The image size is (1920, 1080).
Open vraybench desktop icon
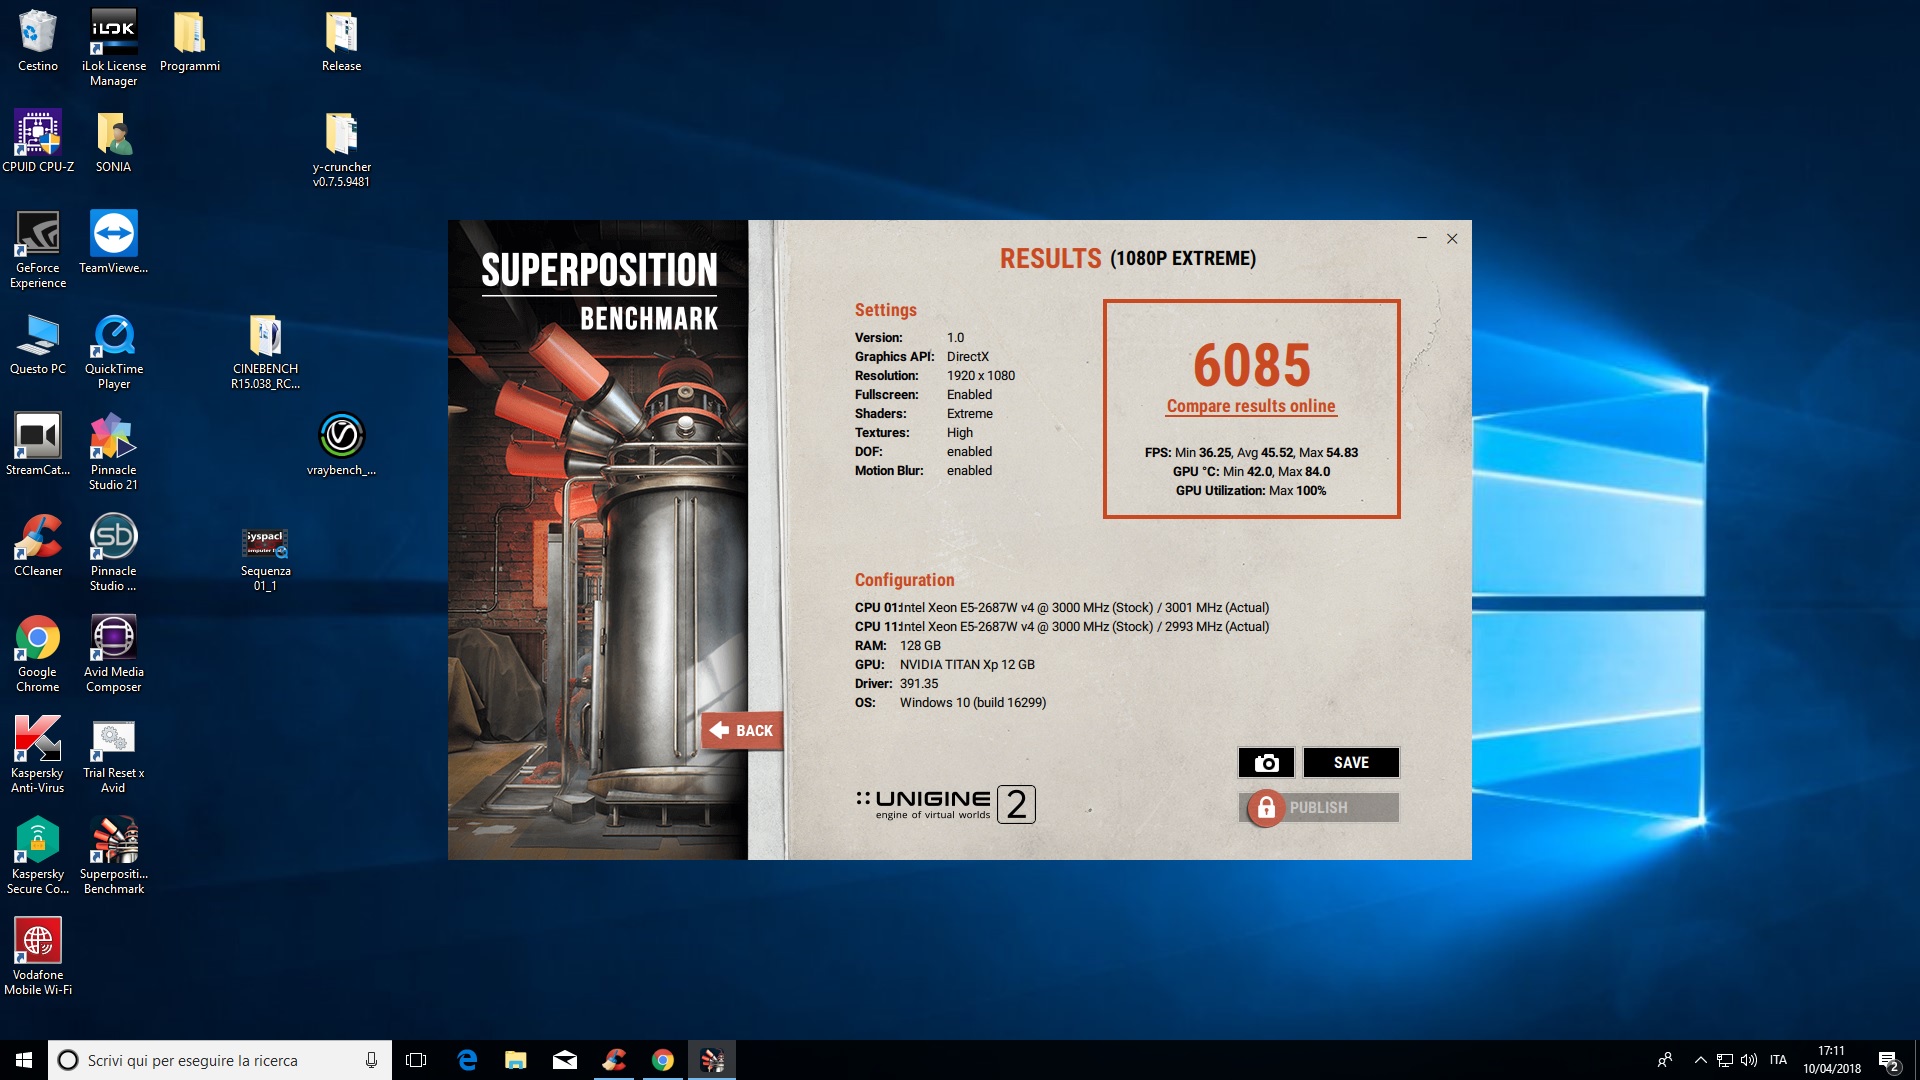click(342, 444)
